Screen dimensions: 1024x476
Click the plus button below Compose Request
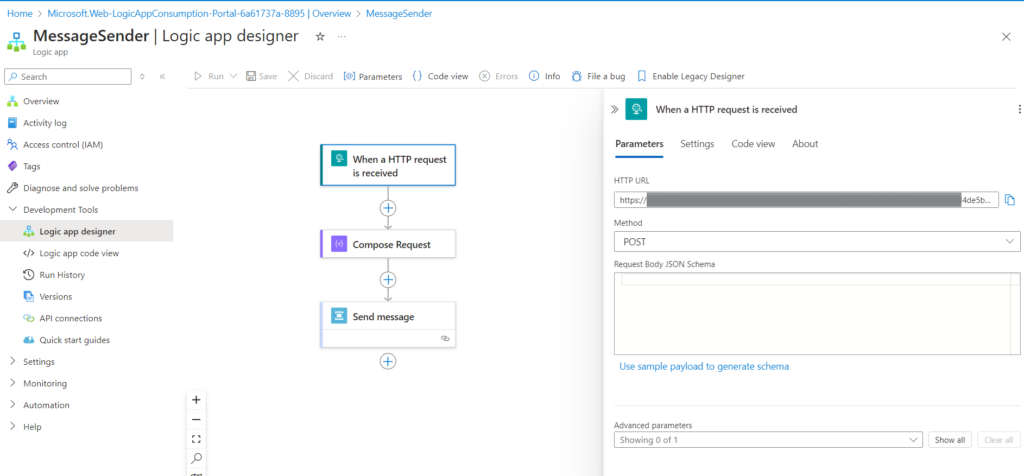pos(388,279)
